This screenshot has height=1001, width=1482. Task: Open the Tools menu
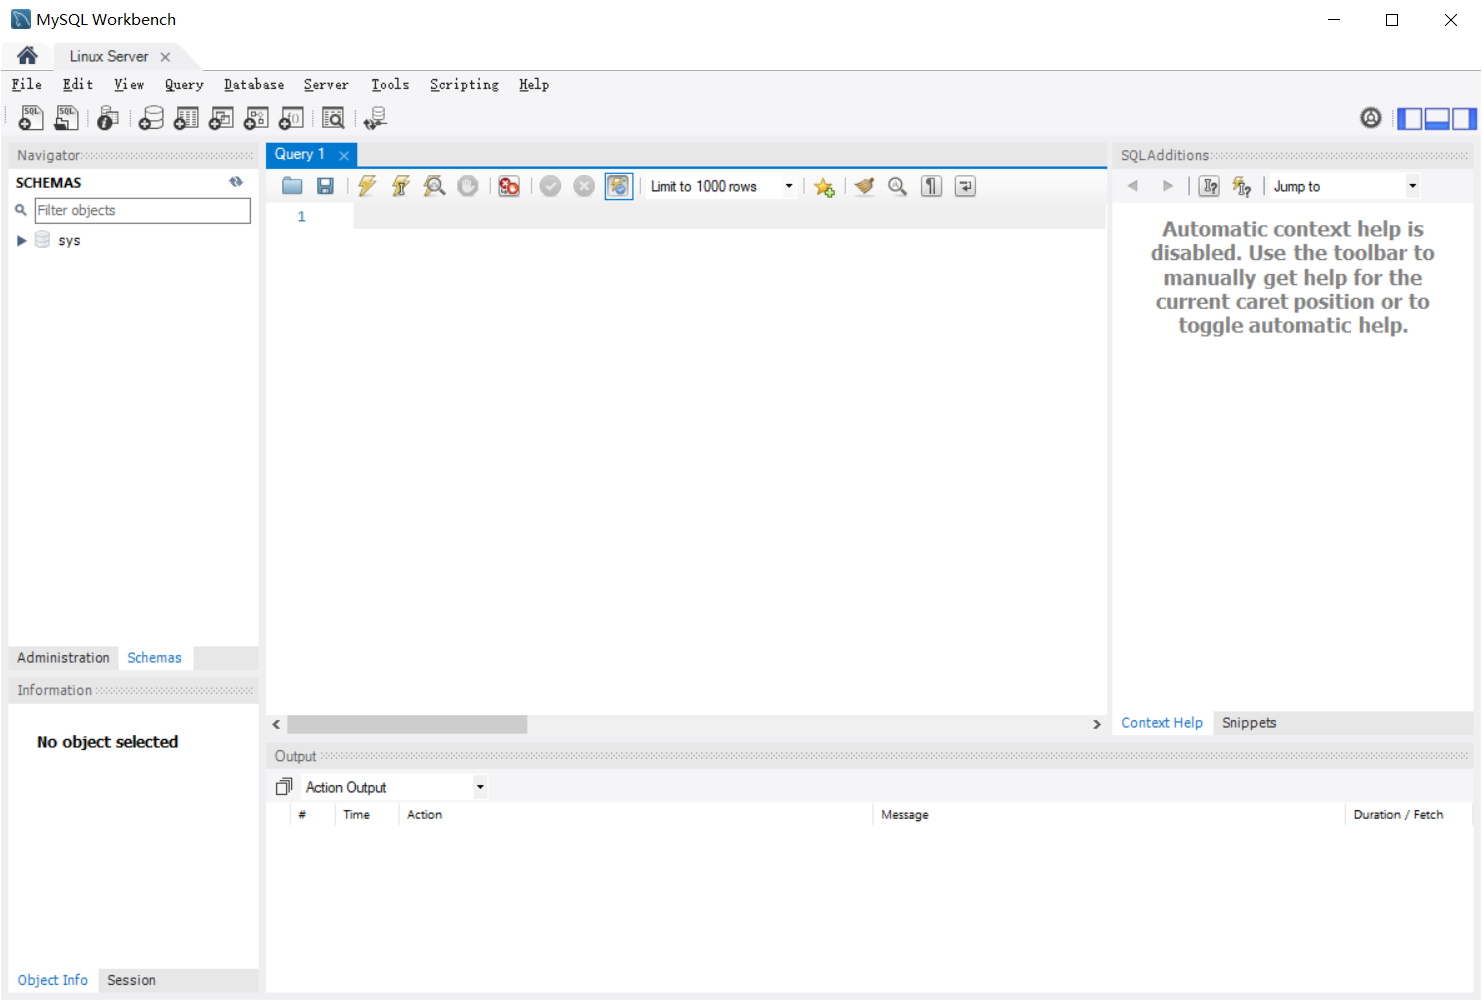pos(390,85)
